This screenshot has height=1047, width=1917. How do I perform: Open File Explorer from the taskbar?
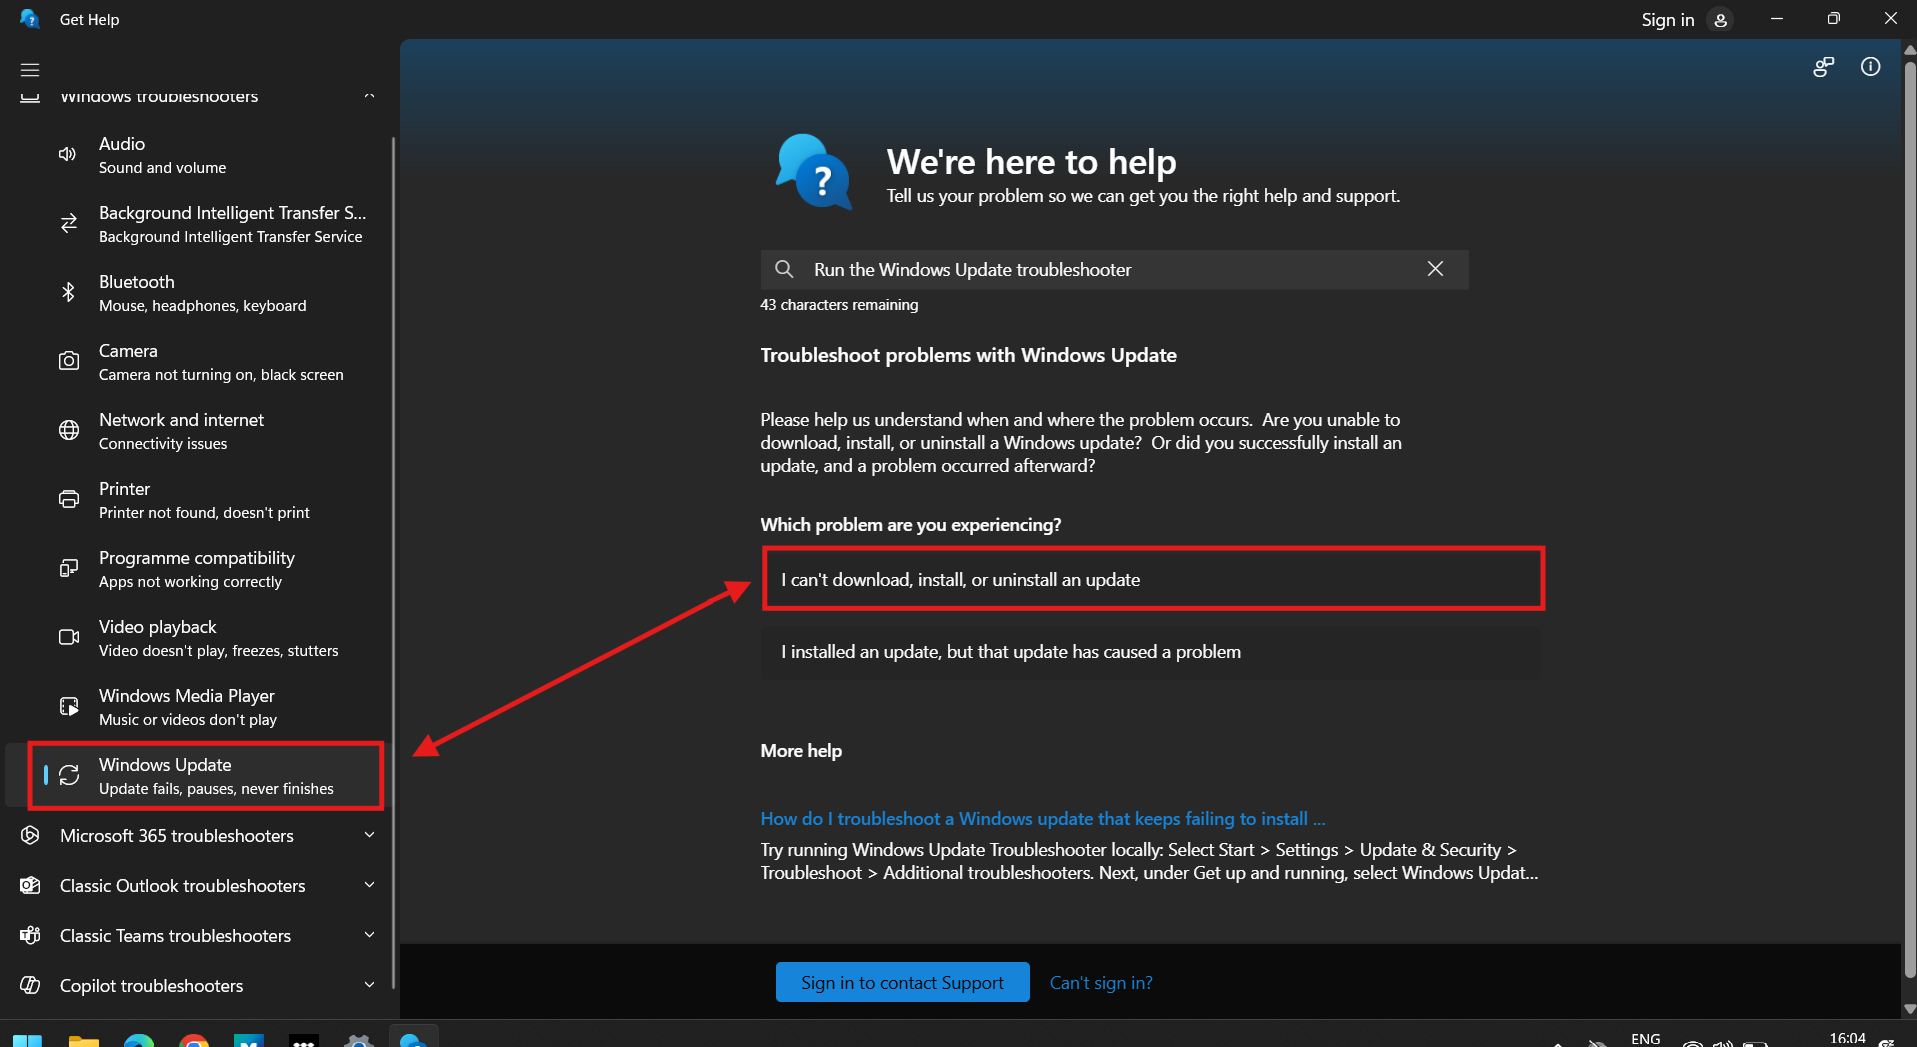[84, 1041]
